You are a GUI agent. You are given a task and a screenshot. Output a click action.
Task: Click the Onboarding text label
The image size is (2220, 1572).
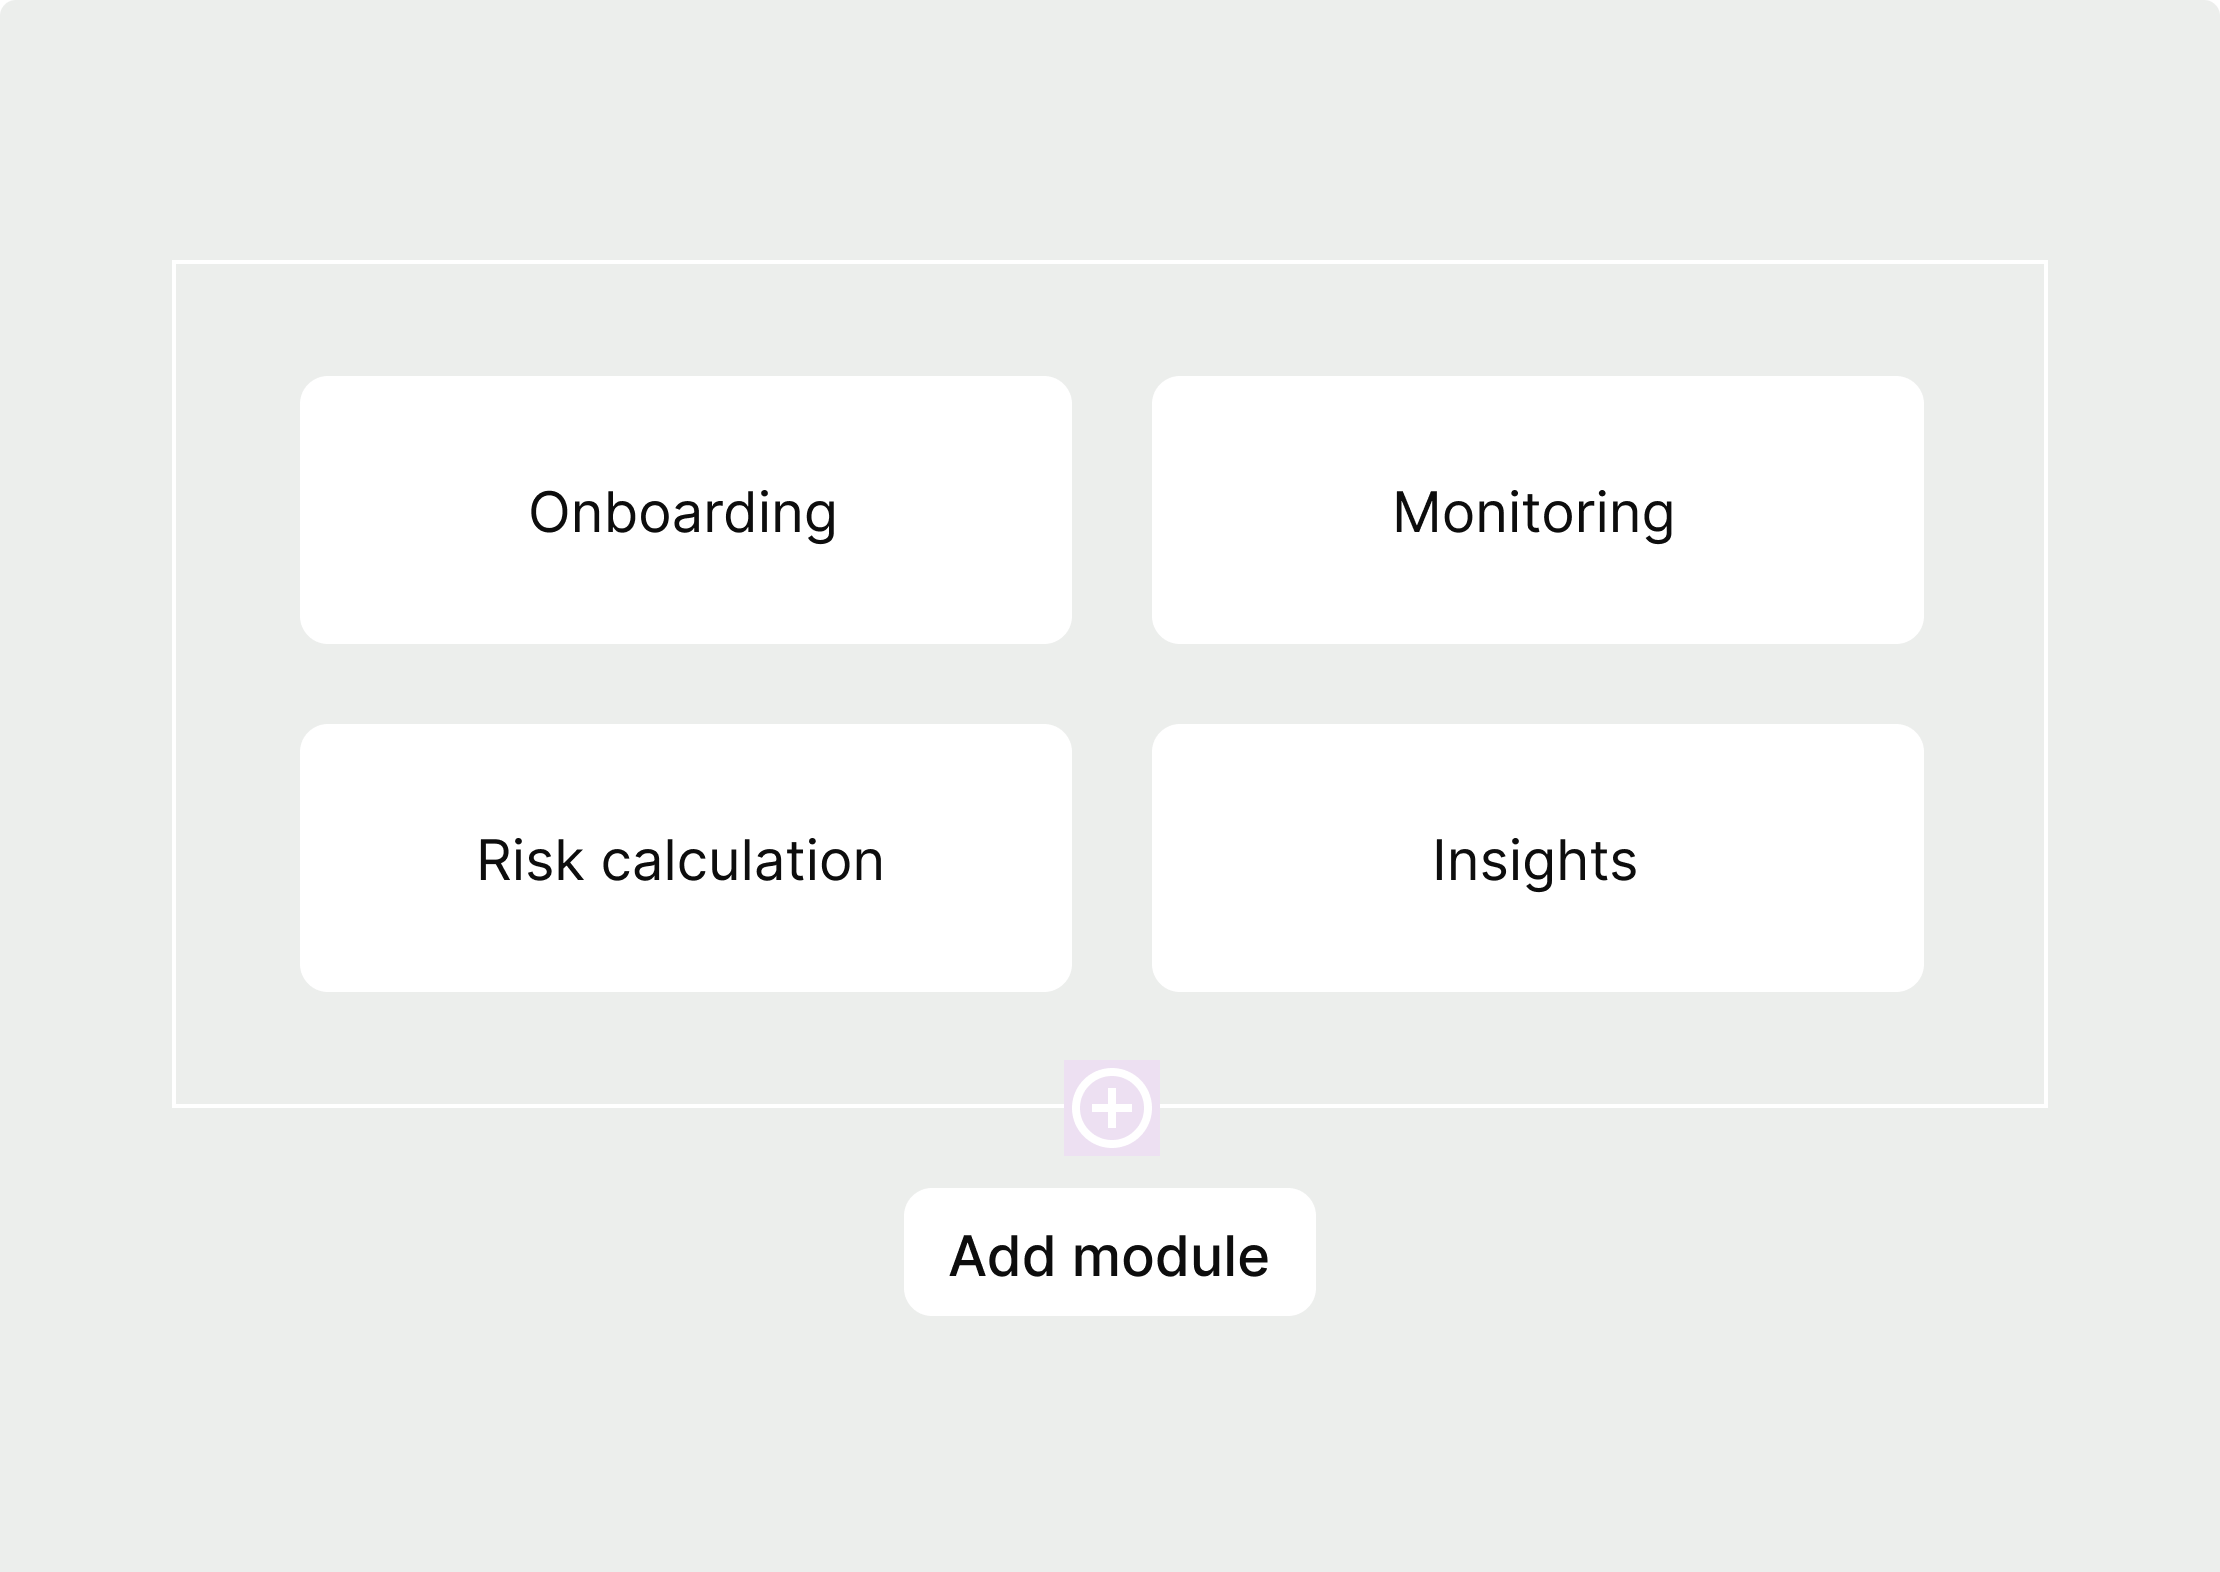(683, 514)
